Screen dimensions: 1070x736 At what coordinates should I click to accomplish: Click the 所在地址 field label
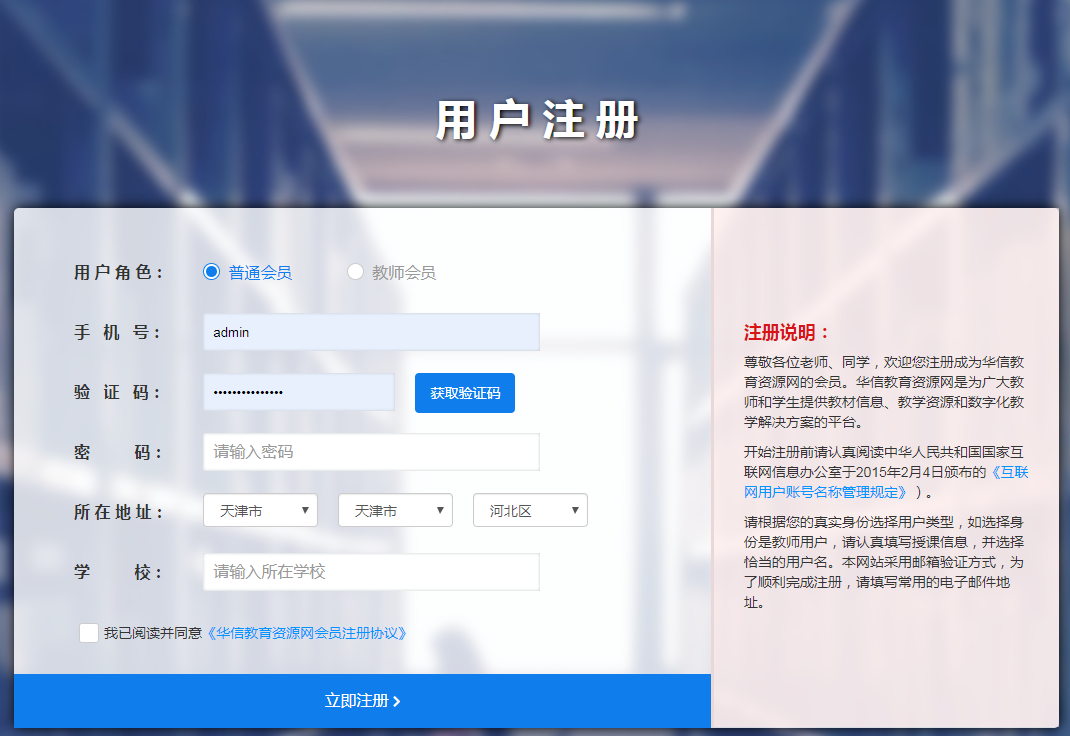(x=119, y=512)
